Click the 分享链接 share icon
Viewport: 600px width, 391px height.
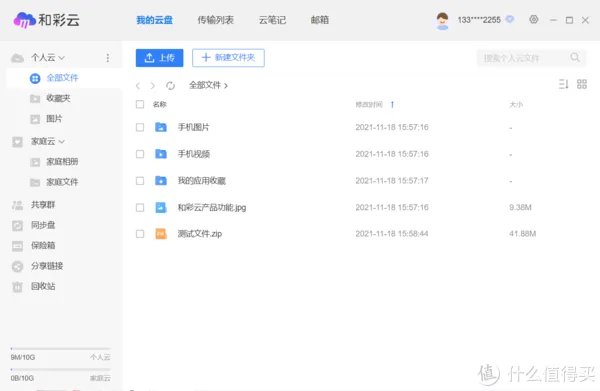point(17,266)
